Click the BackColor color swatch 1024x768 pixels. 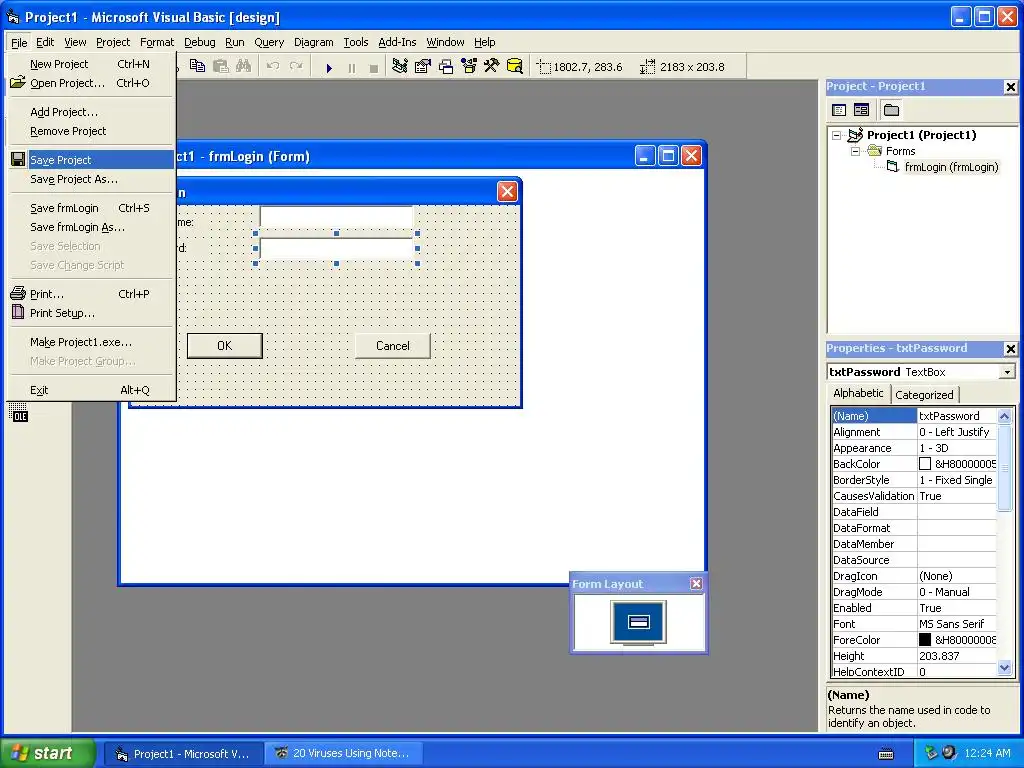925,464
